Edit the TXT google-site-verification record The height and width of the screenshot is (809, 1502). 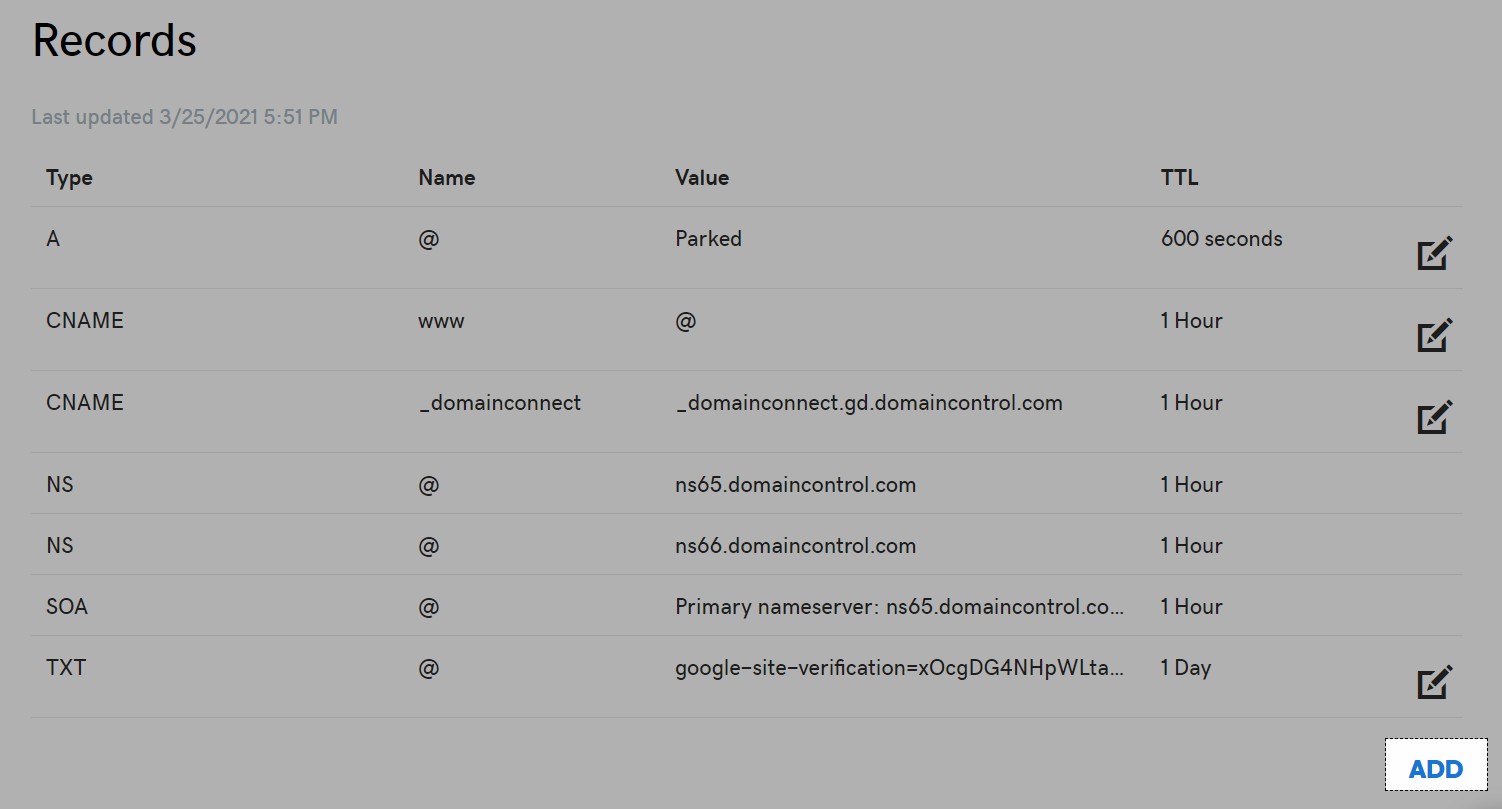[1435, 683]
